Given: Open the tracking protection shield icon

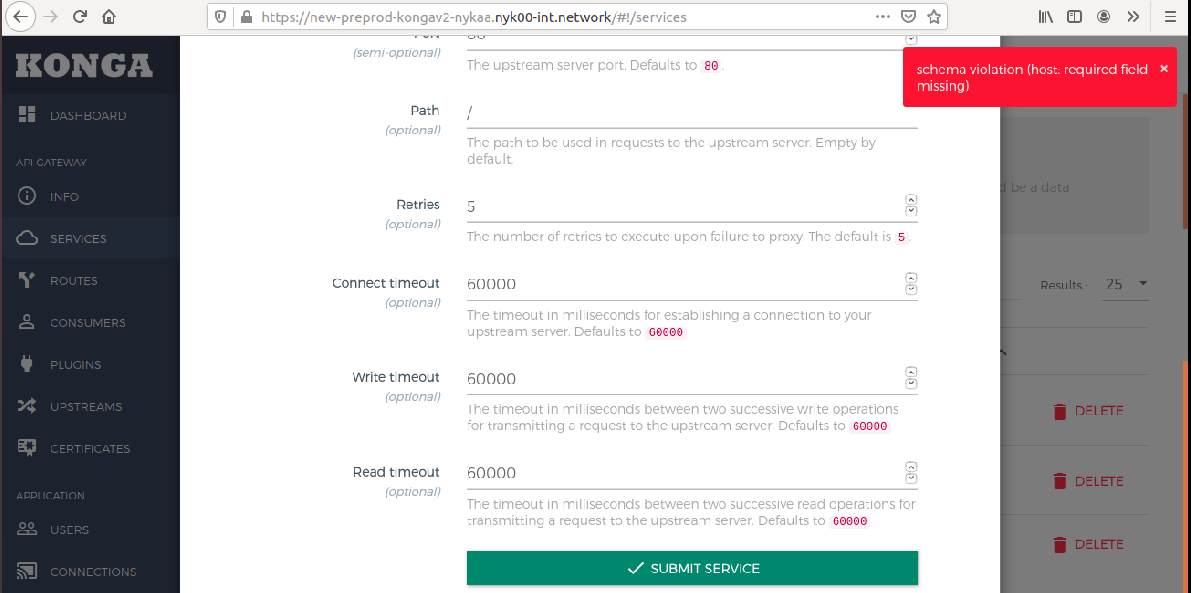Looking at the screenshot, I should point(219,16).
